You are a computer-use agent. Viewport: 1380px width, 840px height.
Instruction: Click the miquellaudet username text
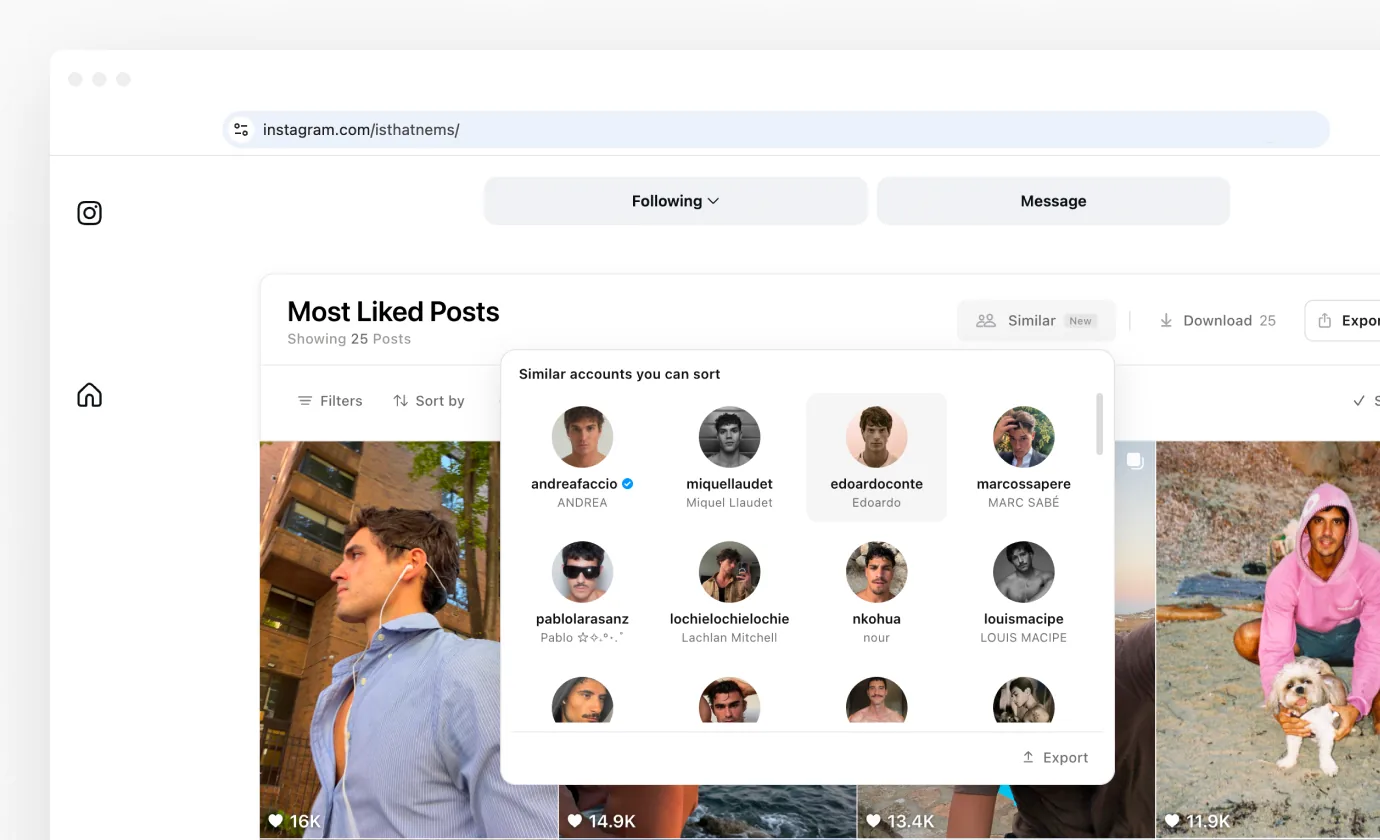tap(729, 484)
